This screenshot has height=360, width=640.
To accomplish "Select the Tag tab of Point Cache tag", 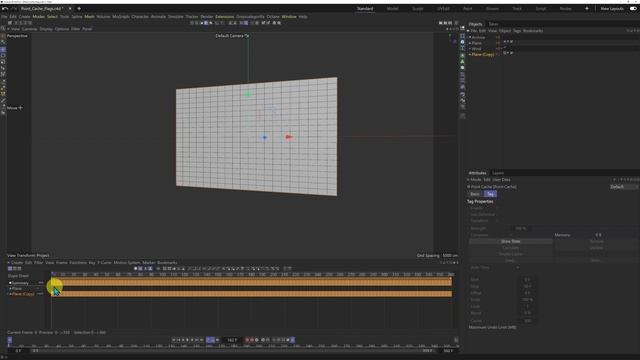I will pyautogui.click(x=490, y=194).
